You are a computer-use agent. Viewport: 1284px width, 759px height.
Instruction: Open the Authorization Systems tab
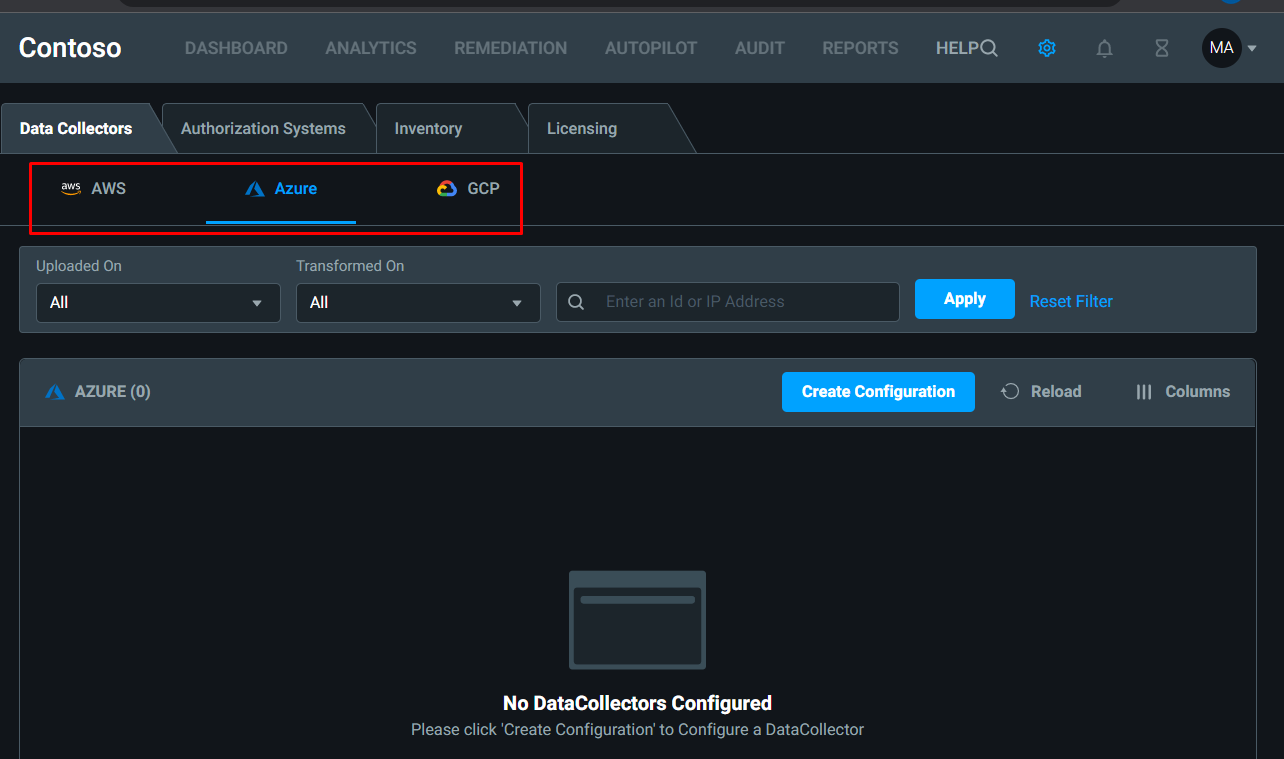(x=263, y=129)
